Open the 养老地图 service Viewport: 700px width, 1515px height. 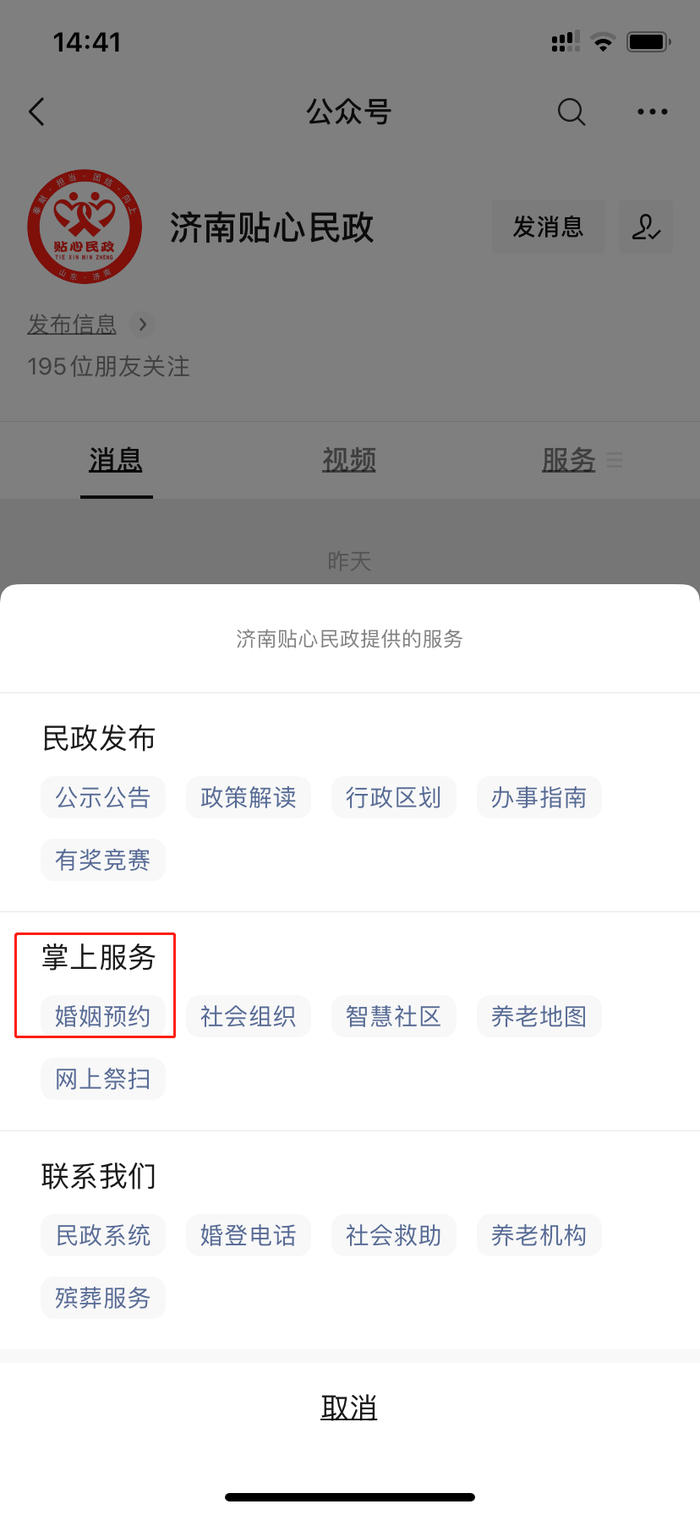(x=539, y=1016)
